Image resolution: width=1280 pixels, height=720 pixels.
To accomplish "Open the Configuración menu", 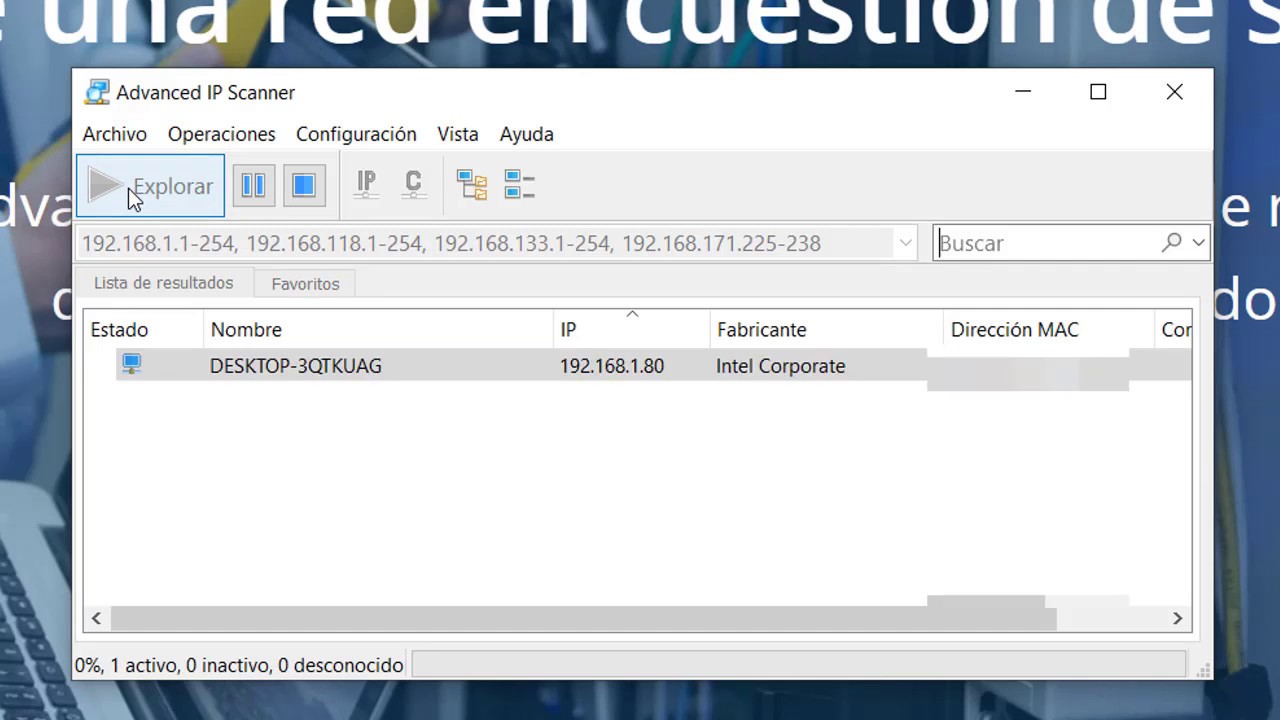I will click(356, 134).
